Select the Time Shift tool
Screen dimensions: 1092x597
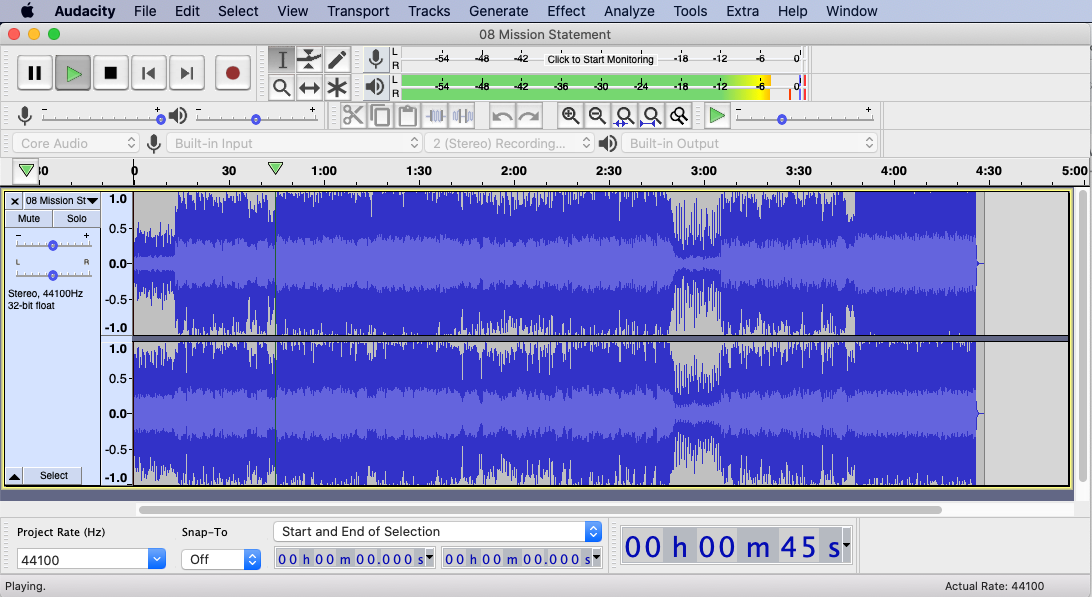[310, 88]
